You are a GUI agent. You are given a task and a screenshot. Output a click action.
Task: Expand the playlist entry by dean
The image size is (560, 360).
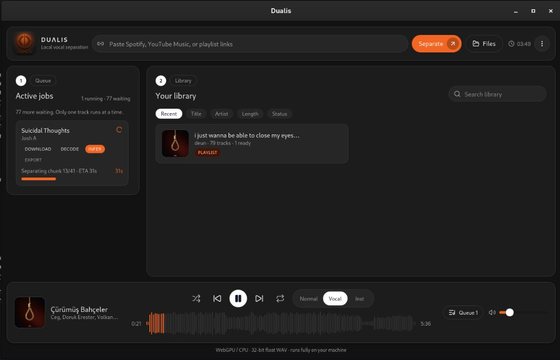pos(252,144)
